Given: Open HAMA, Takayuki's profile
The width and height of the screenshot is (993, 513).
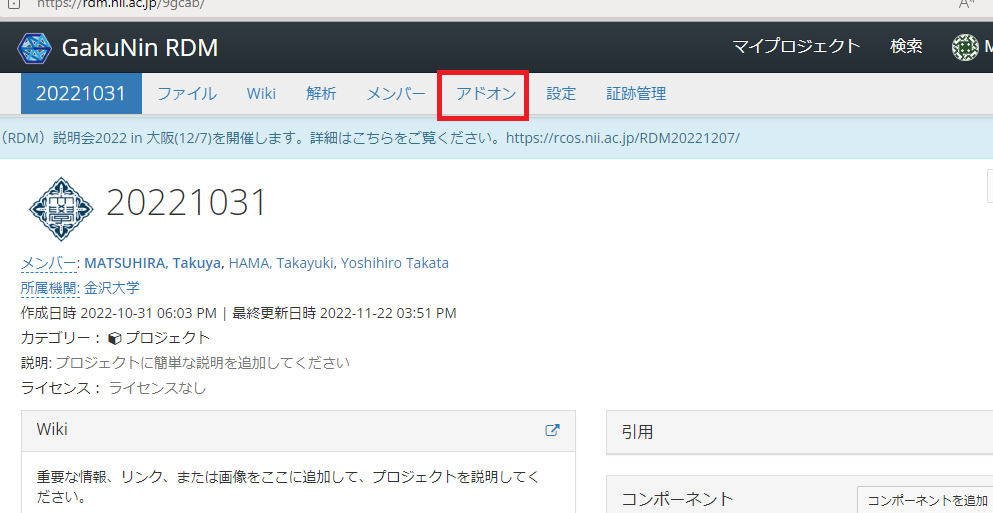Looking at the screenshot, I should 281,263.
